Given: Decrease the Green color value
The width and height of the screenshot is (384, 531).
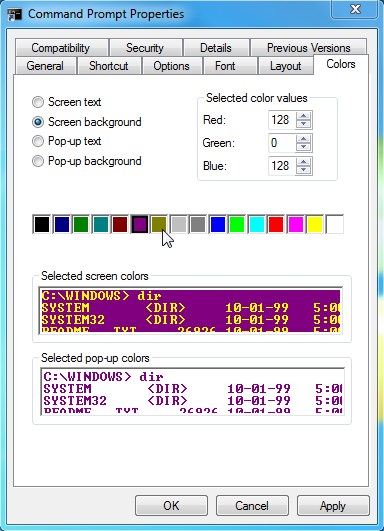Looking at the screenshot, I should pyautogui.click(x=303, y=147).
